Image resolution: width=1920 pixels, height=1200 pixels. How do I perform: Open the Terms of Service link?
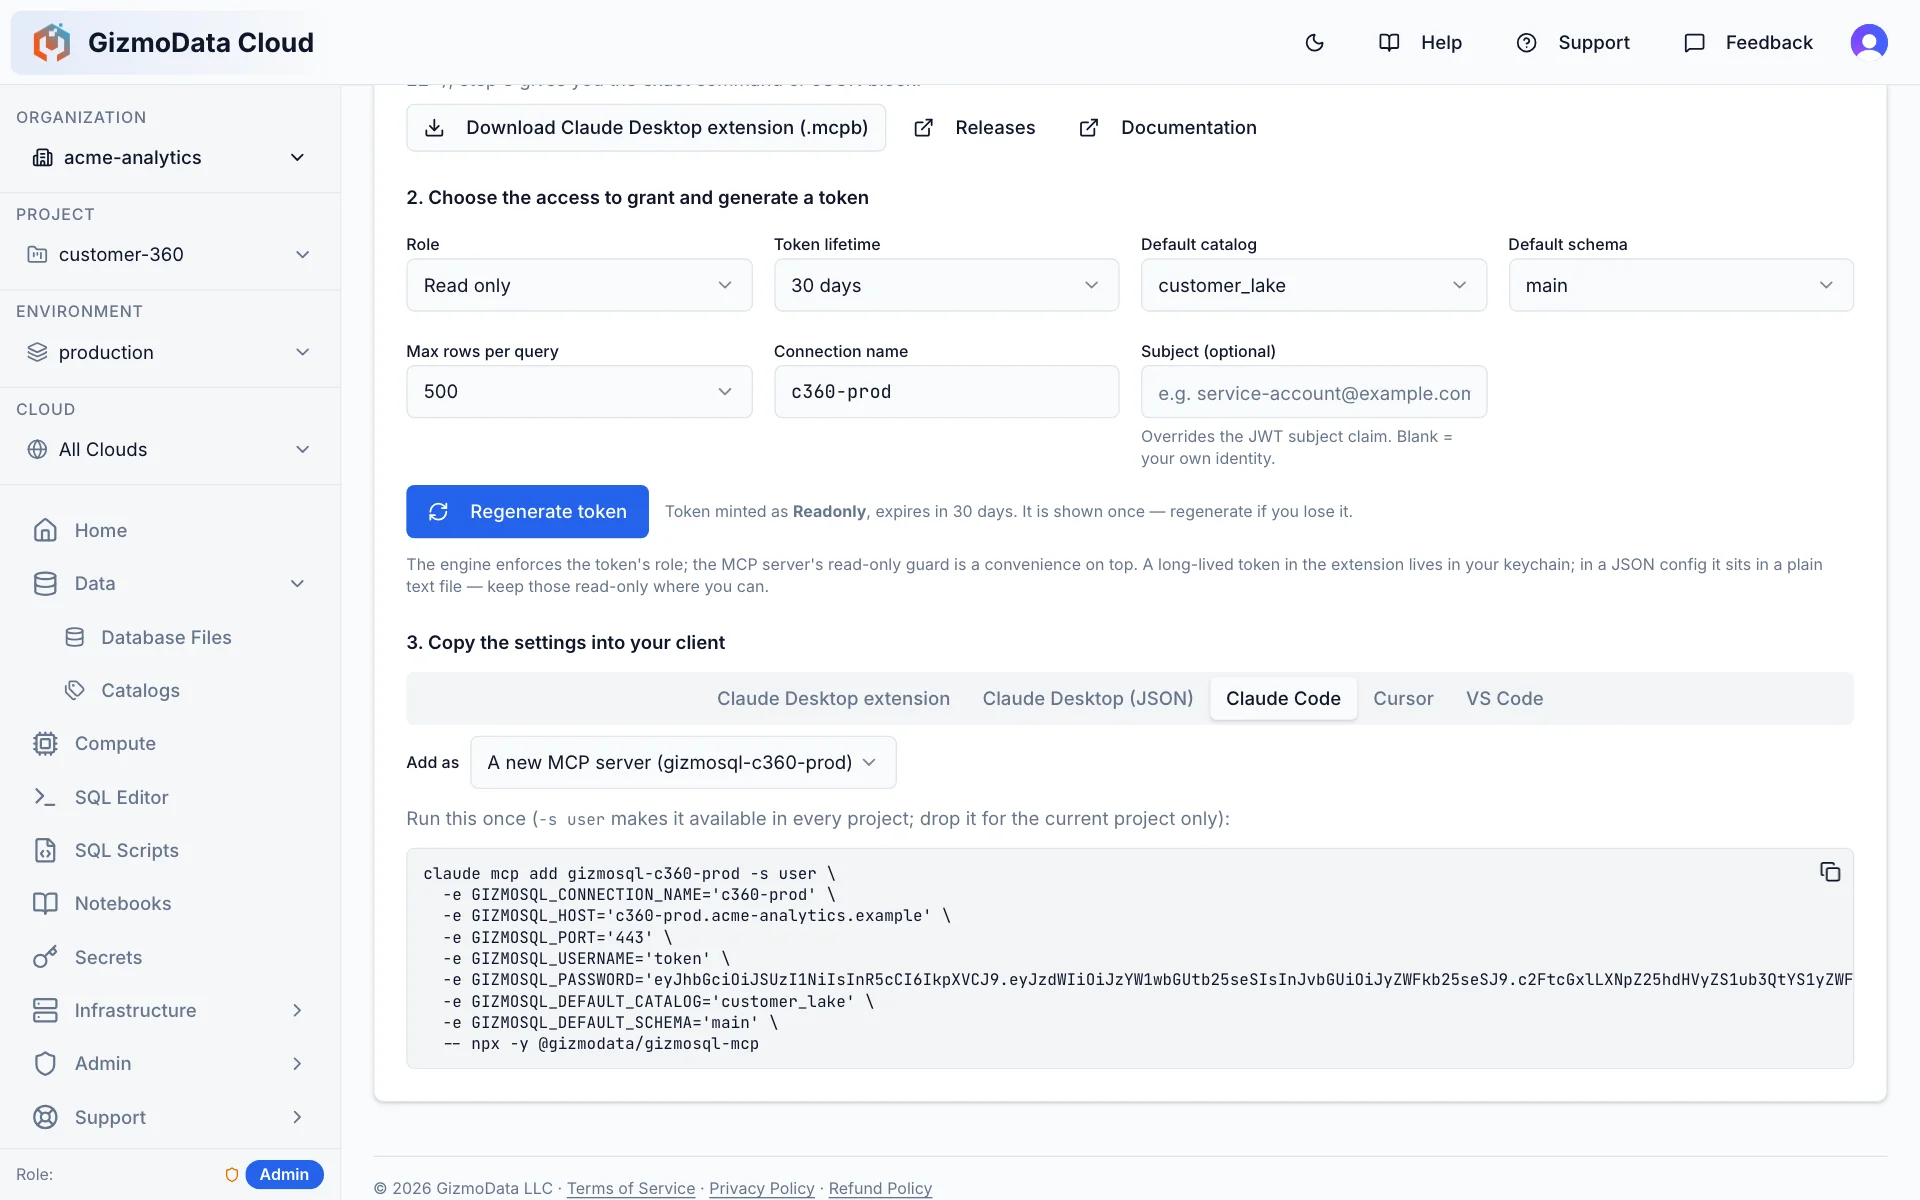point(631,1188)
